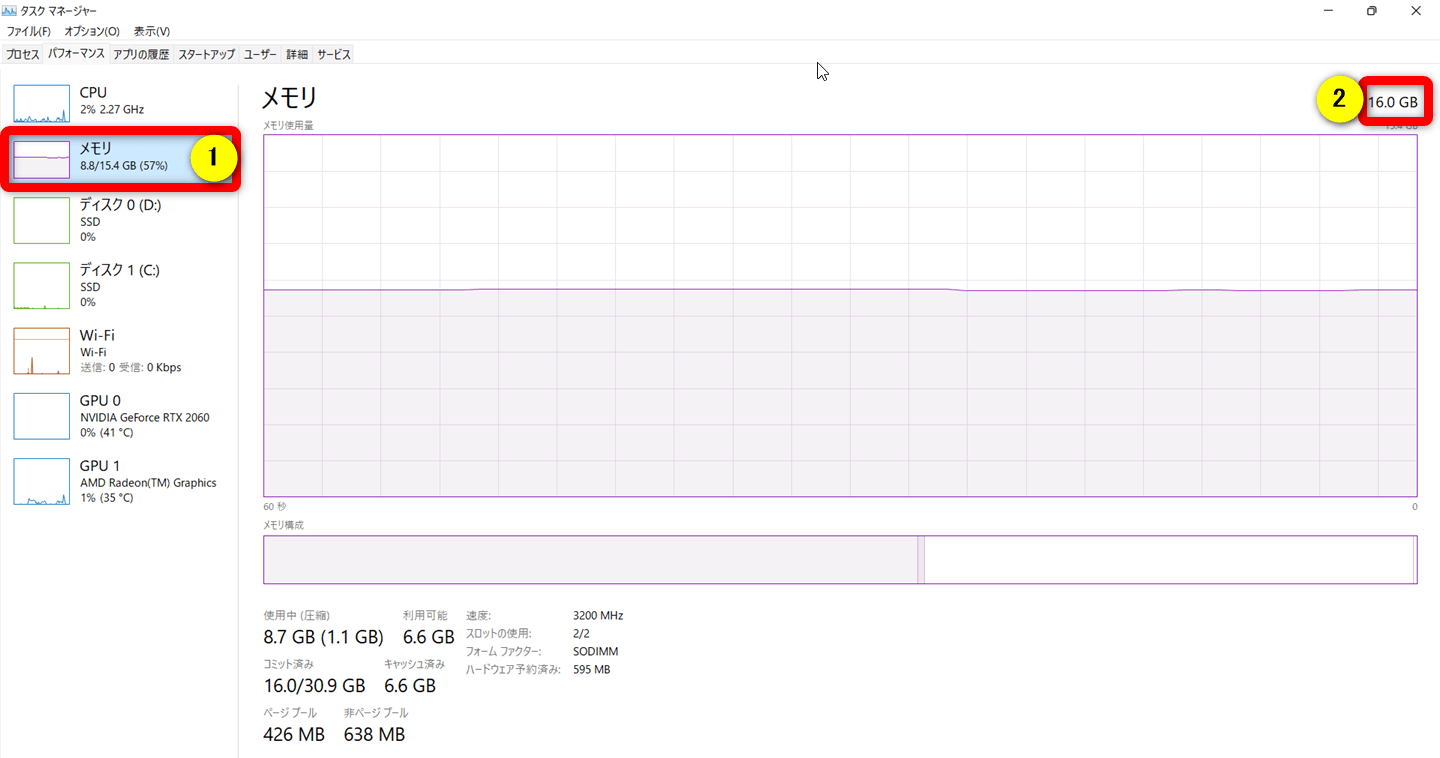Click the 3200 MHz speed value

pyautogui.click(x=598, y=616)
